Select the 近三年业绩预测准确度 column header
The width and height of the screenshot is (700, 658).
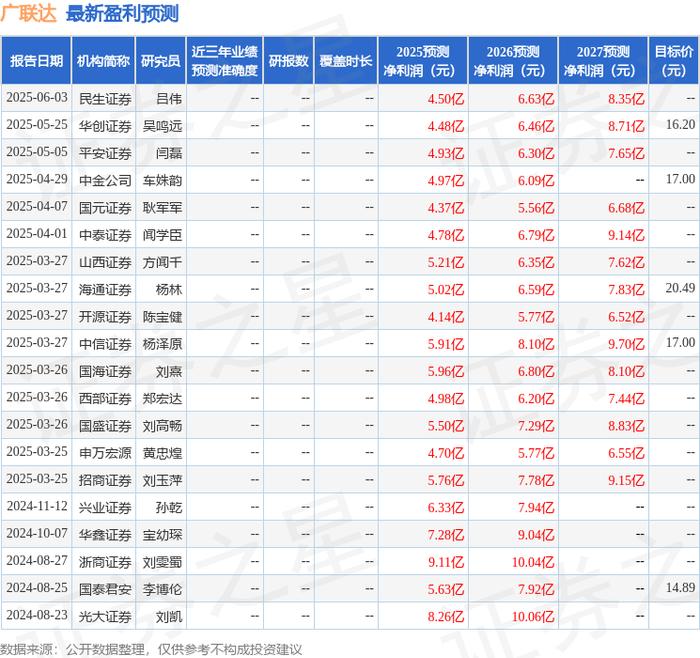(x=225, y=61)
